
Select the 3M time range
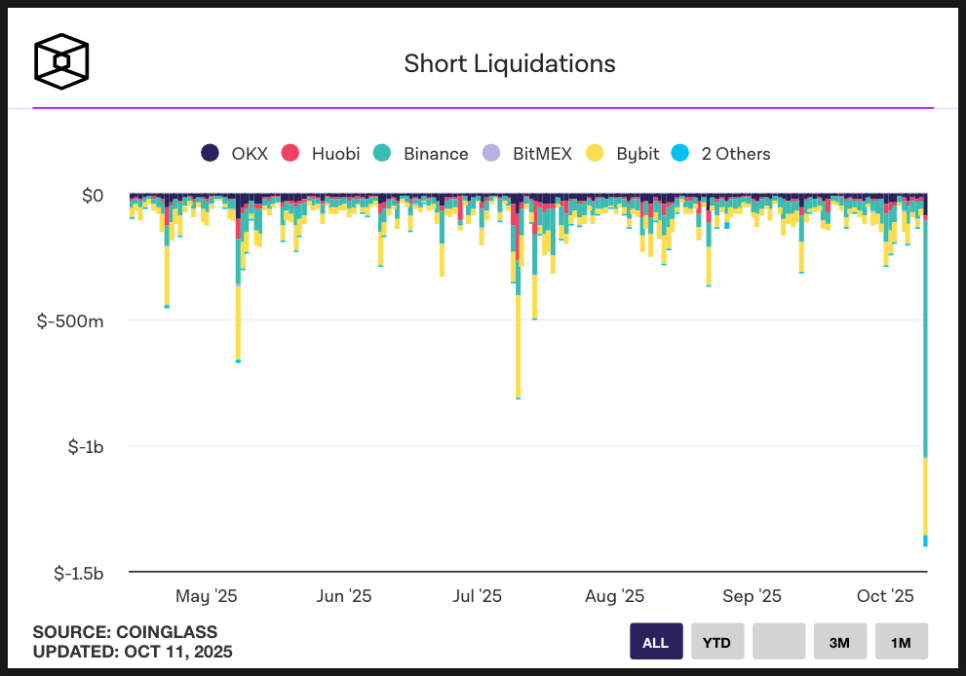(x=840, y=642)
